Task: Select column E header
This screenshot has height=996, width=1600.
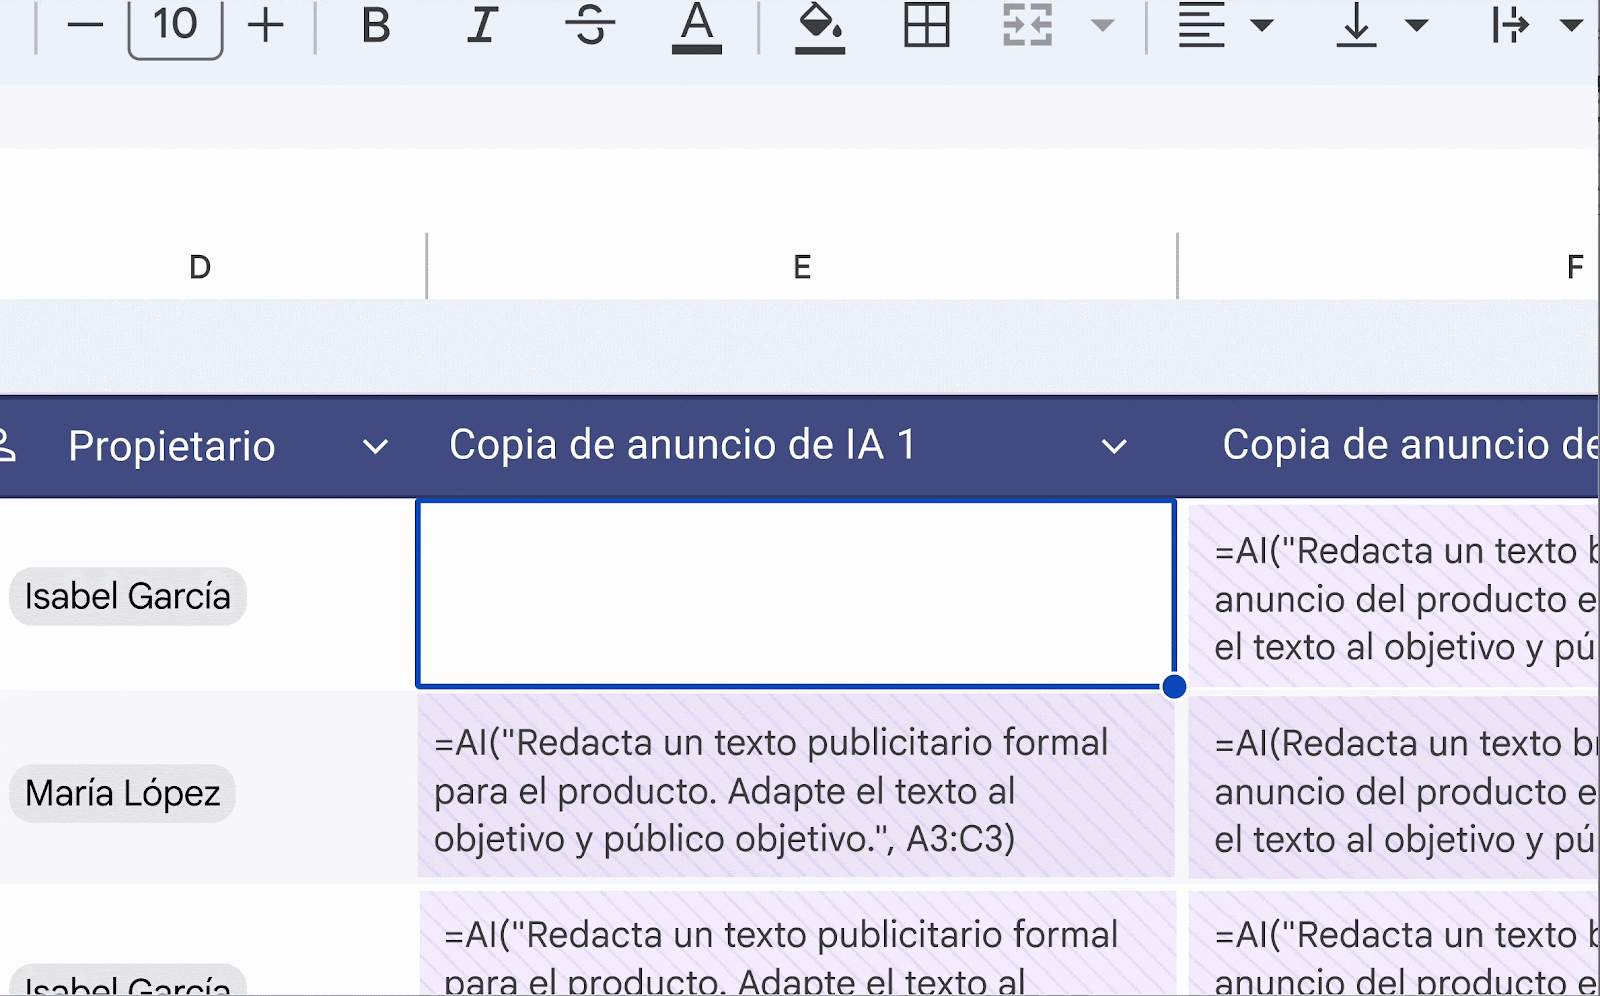Action: [x=800, y=266]
